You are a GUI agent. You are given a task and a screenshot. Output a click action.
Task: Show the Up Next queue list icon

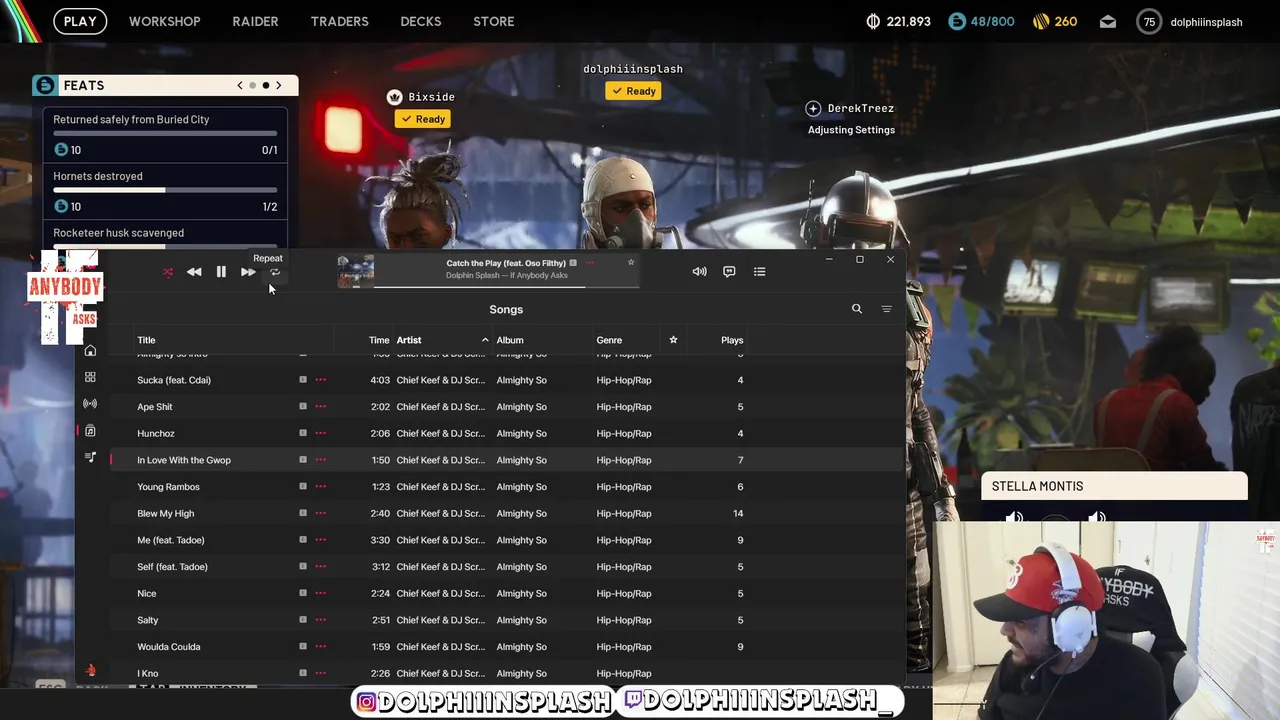(x=759, y=272)
